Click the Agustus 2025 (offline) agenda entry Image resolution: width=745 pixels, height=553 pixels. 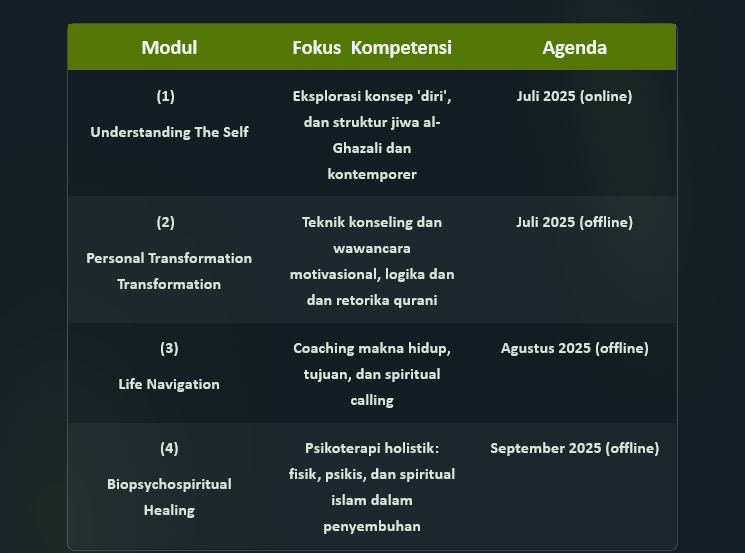pos(574,348)
